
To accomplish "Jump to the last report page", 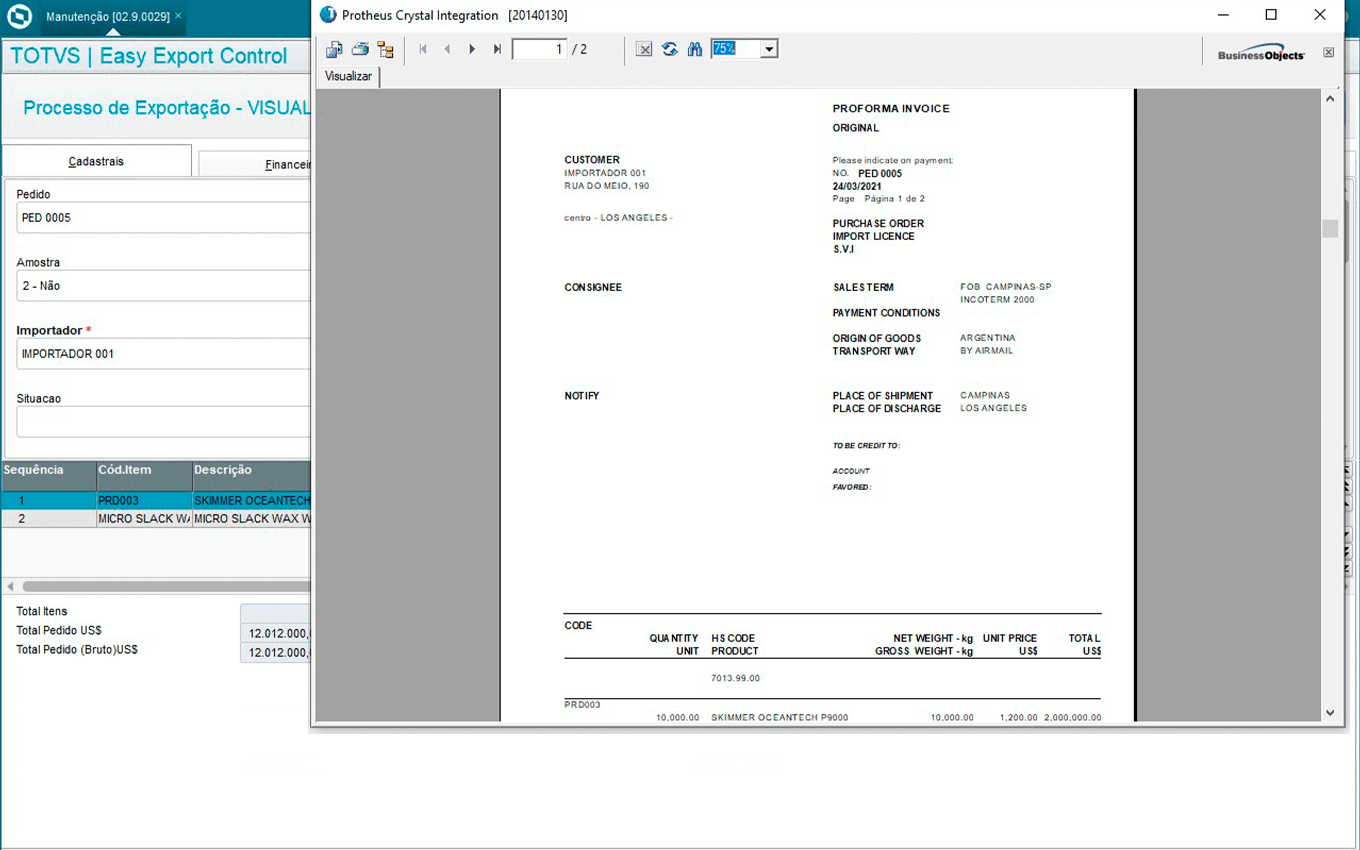I will tap(497, 49).
